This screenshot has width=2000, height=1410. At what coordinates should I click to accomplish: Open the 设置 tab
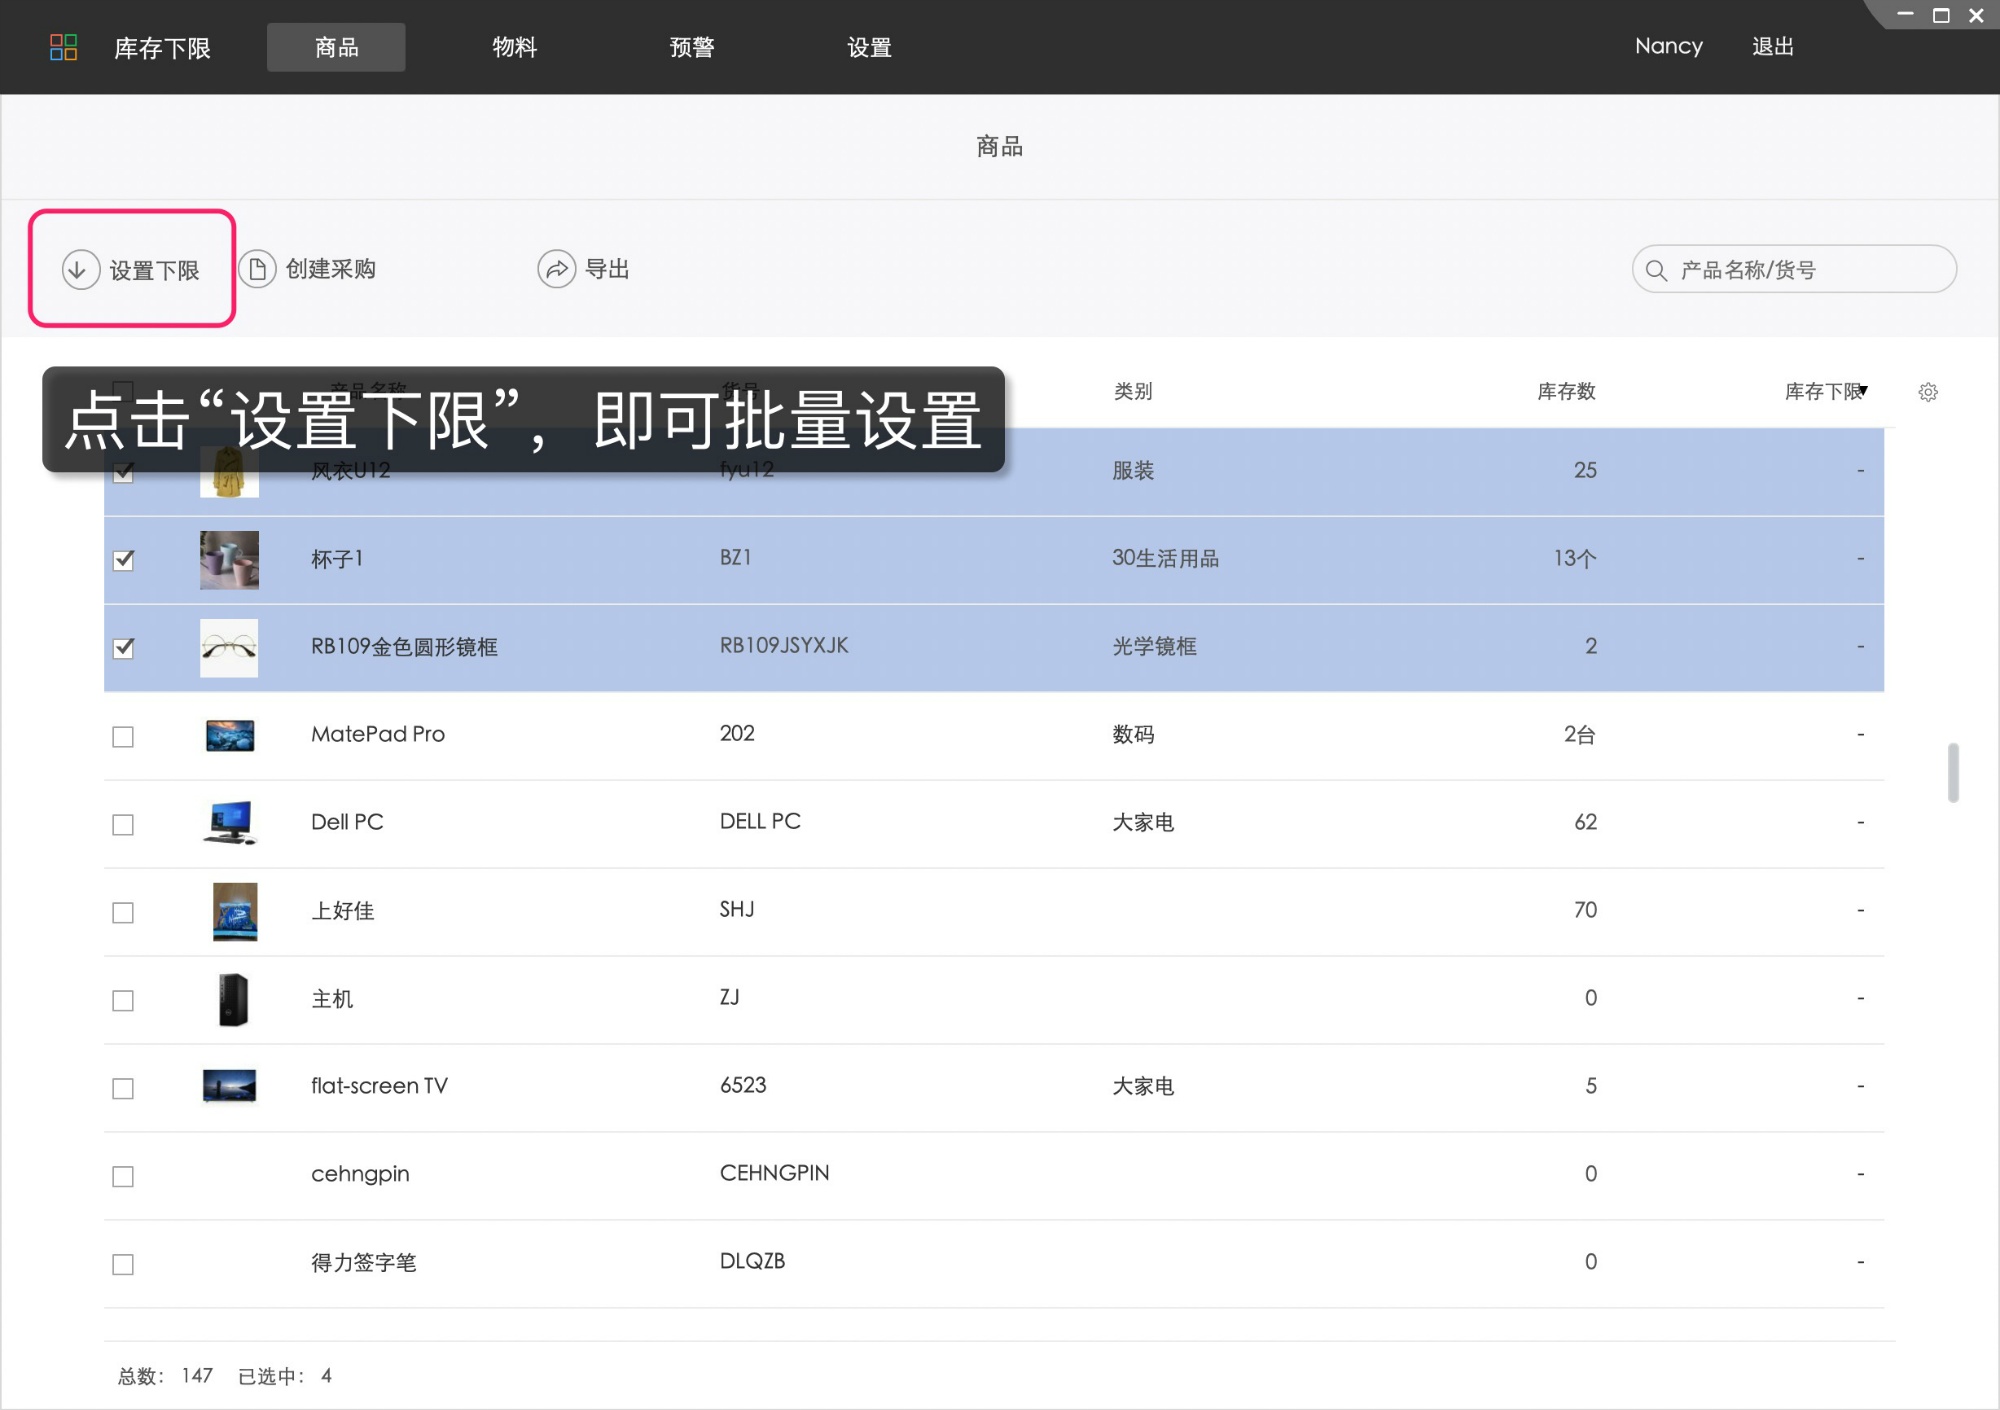click(x=867, y=47)
